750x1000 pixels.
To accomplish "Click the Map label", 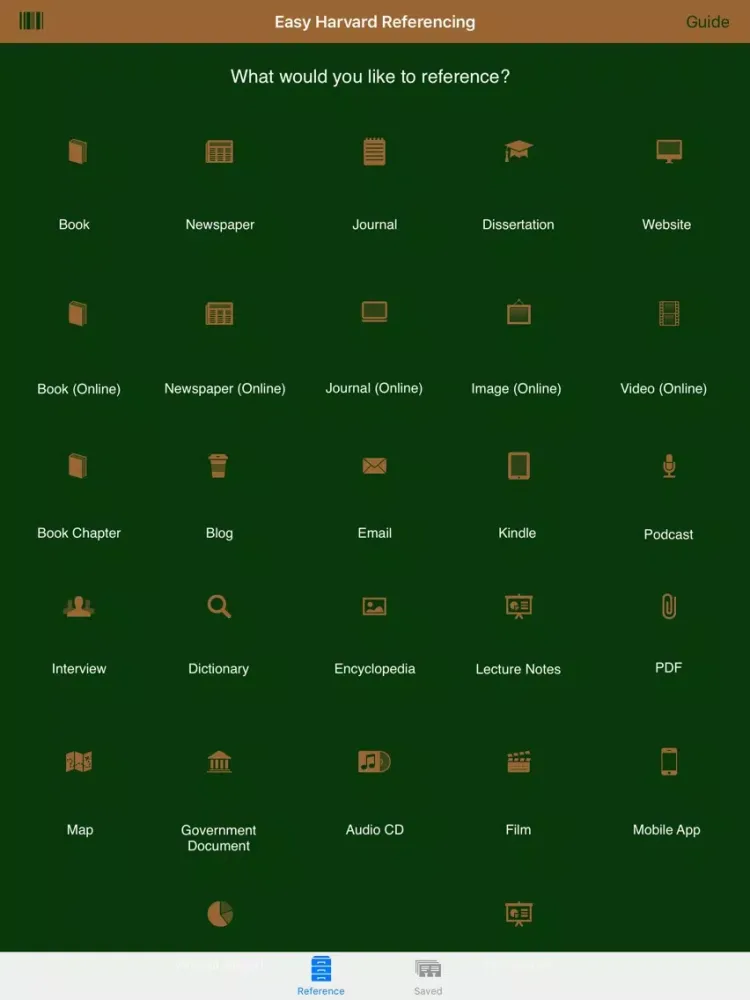I will [80, 830].
